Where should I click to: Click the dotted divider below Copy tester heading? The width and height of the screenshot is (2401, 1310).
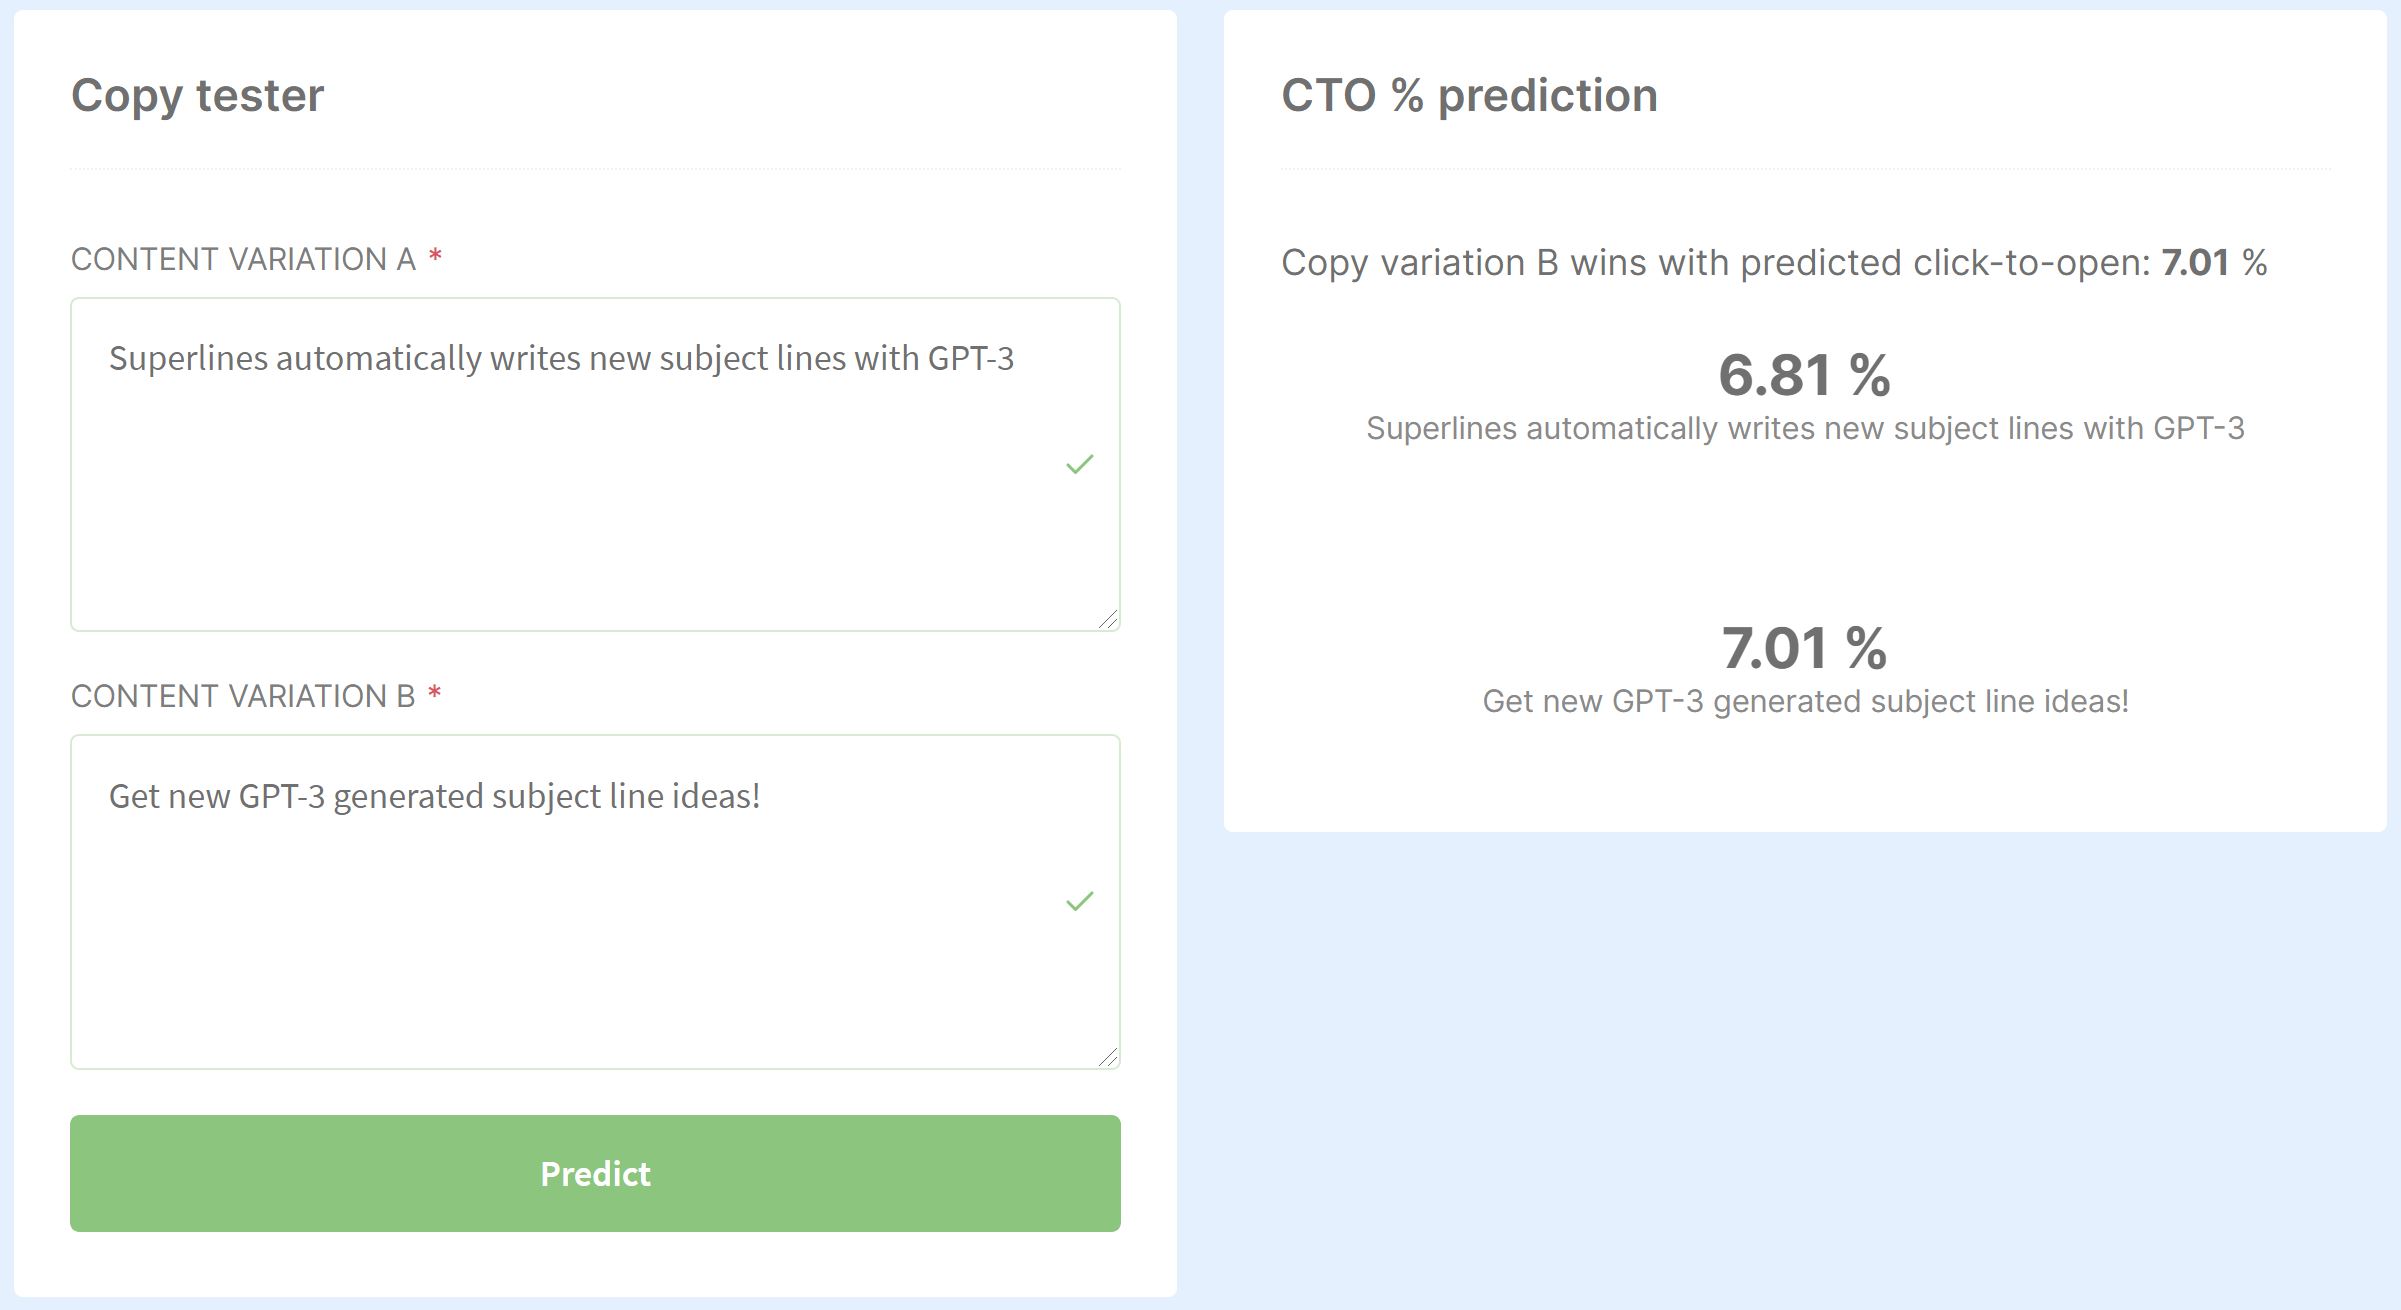(x=595, y=169)
